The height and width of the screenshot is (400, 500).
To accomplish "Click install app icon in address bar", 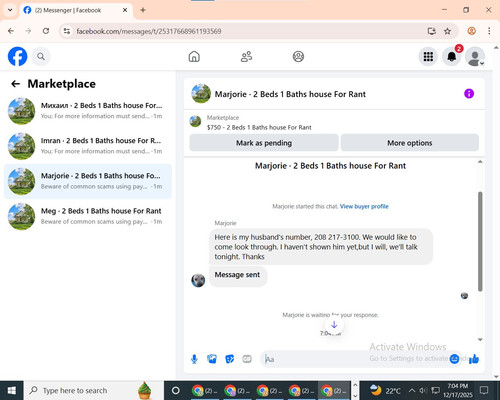I will [x=432, y=31].
